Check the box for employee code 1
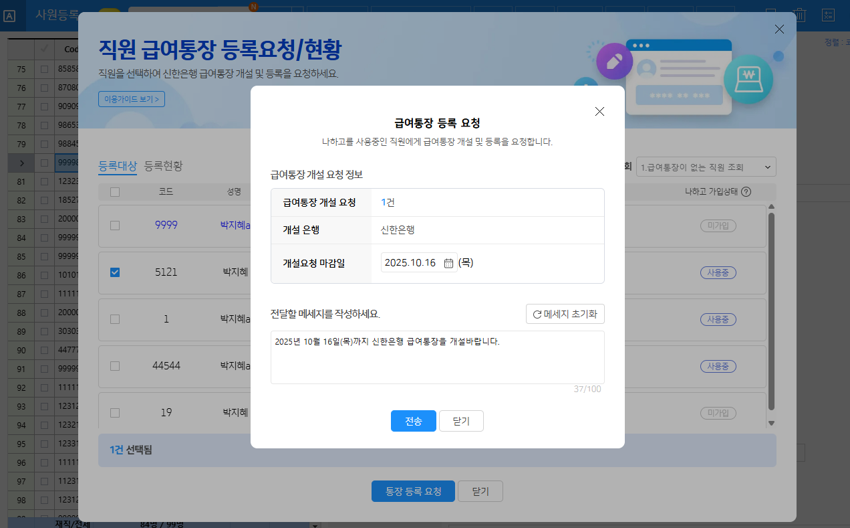Image resolution: width=850 pixels, height=528 pixels. tap(115, 319)
